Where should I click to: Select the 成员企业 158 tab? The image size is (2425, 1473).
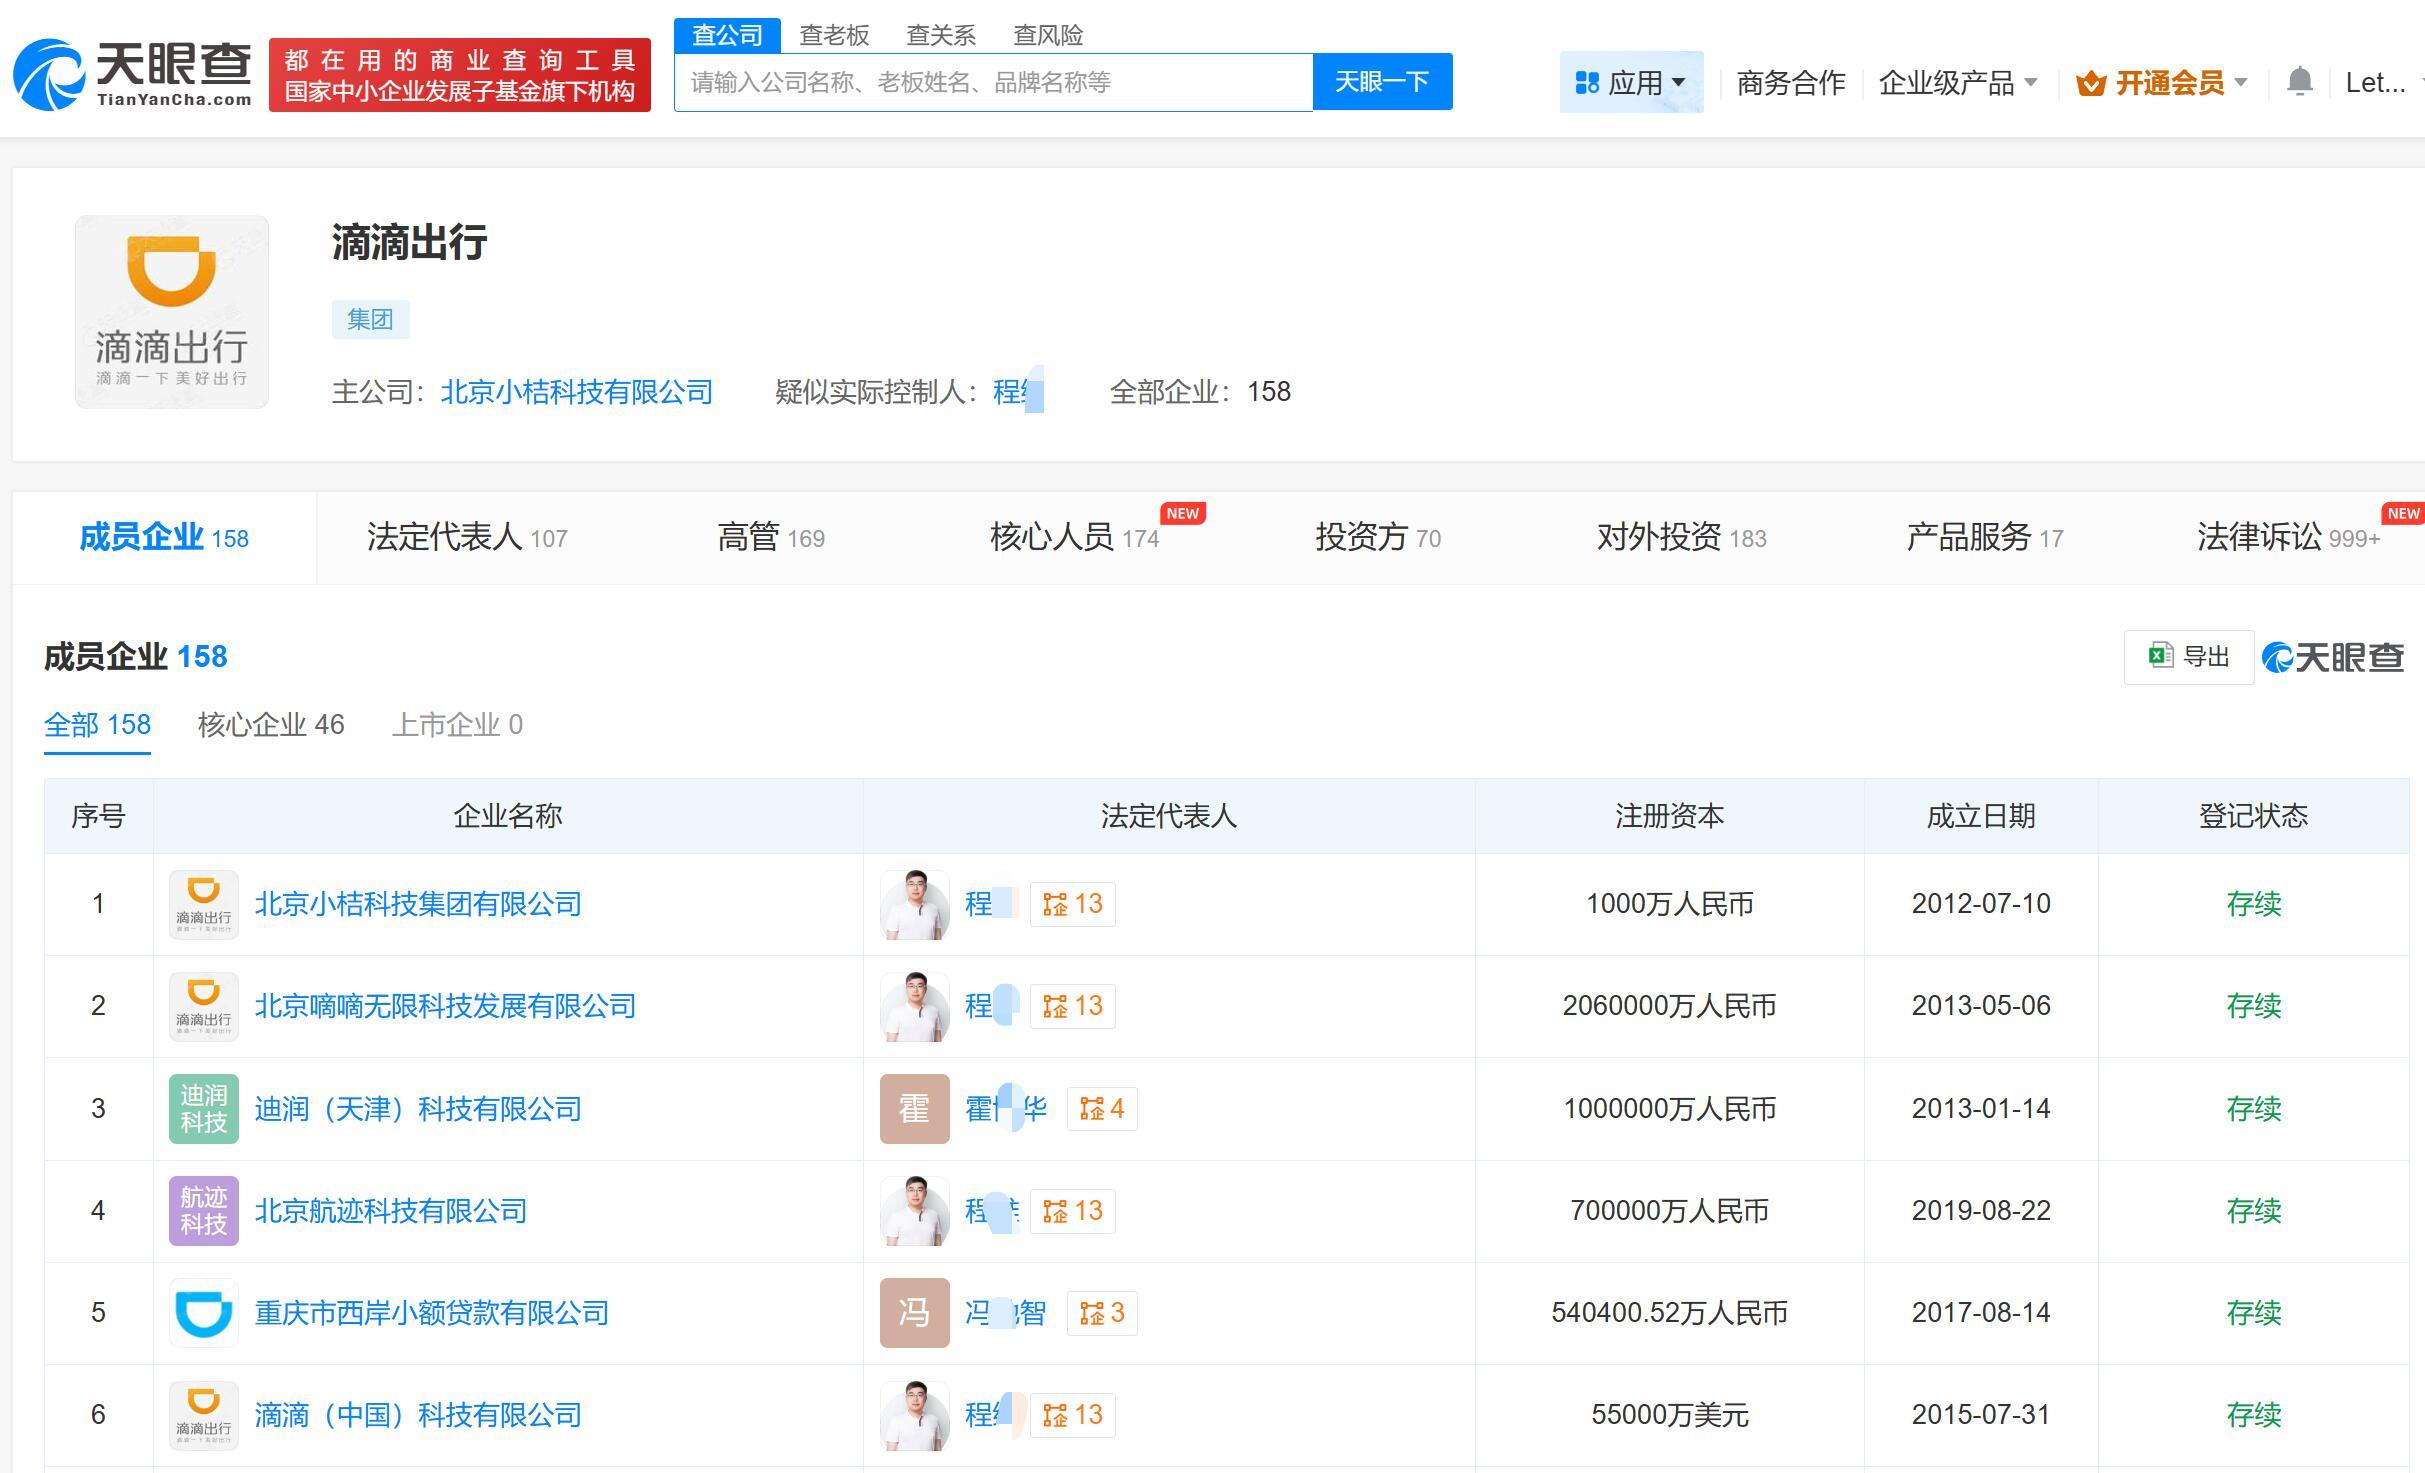click(164, 538)
